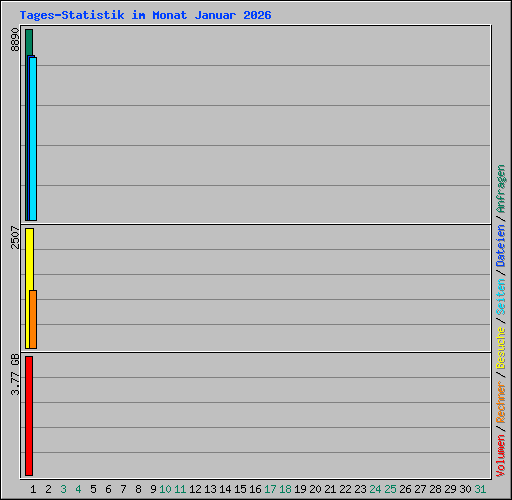This screenshot has width=512, height=500.
Task: Click the yellow Besuche bar for day 1
Action: 28,259
